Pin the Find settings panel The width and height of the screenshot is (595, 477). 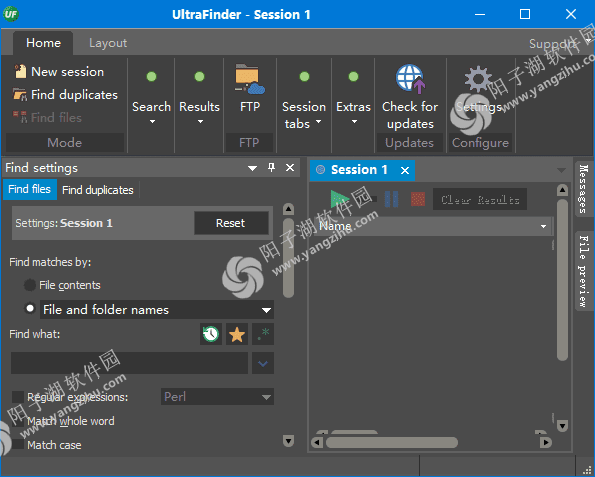click(x=271, y=167)
